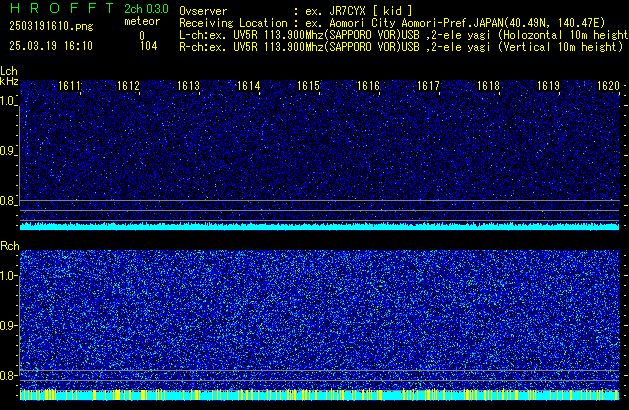Click the 'kHz' axis unit label
Viewport: 629px width, 410px height.
point(9,81)
